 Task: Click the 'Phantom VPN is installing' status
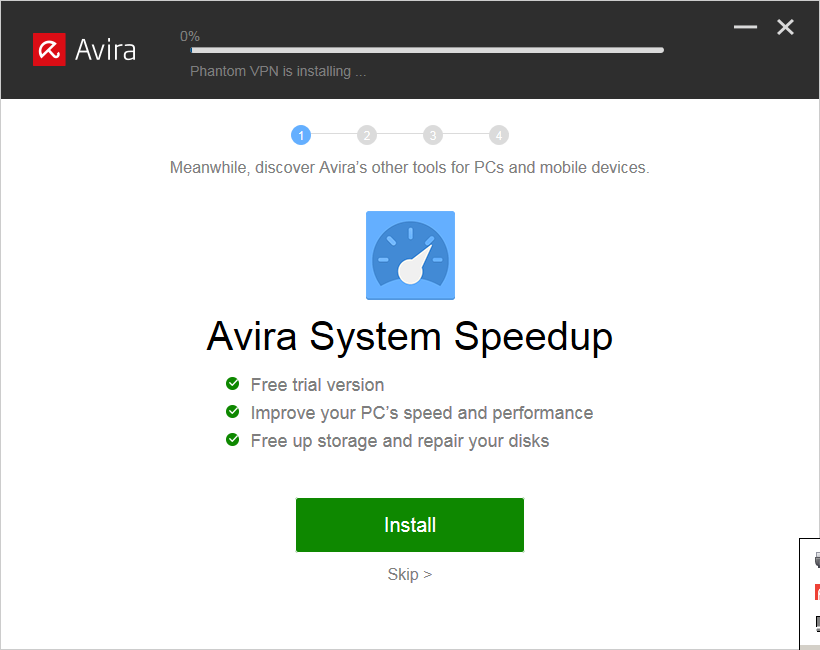278,71
